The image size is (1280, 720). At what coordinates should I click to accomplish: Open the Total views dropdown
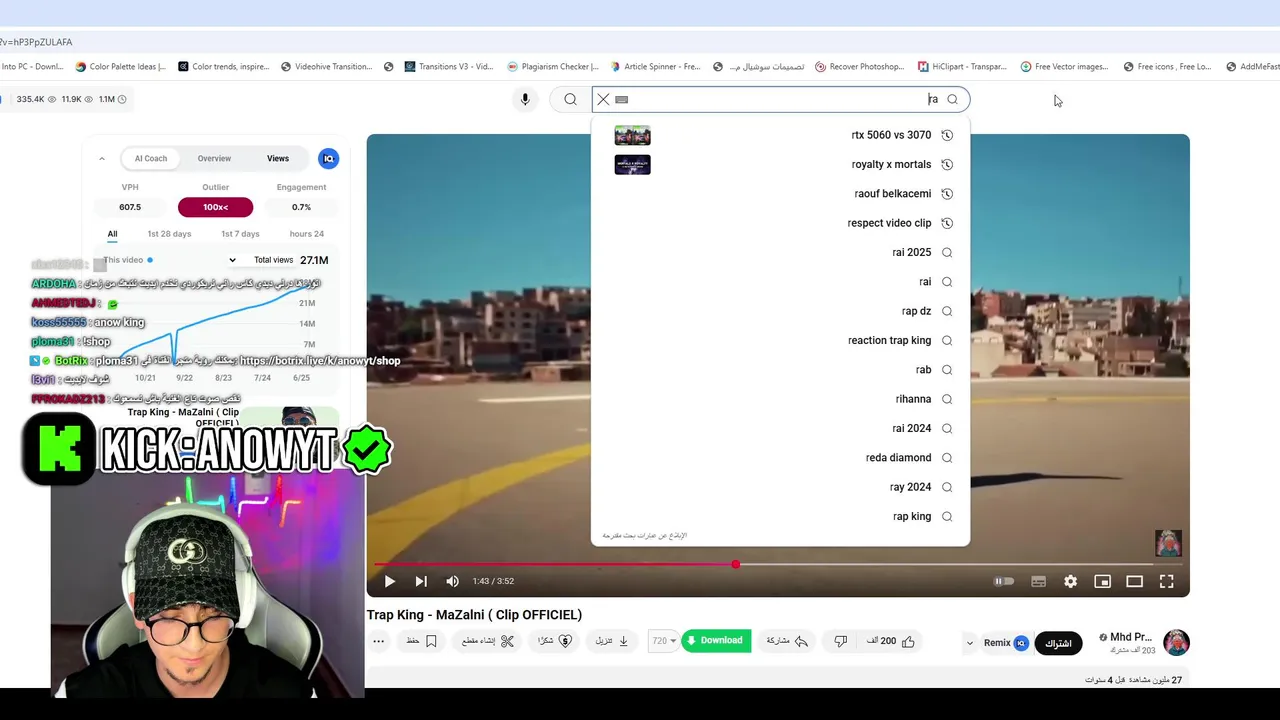tap(260, 260)
